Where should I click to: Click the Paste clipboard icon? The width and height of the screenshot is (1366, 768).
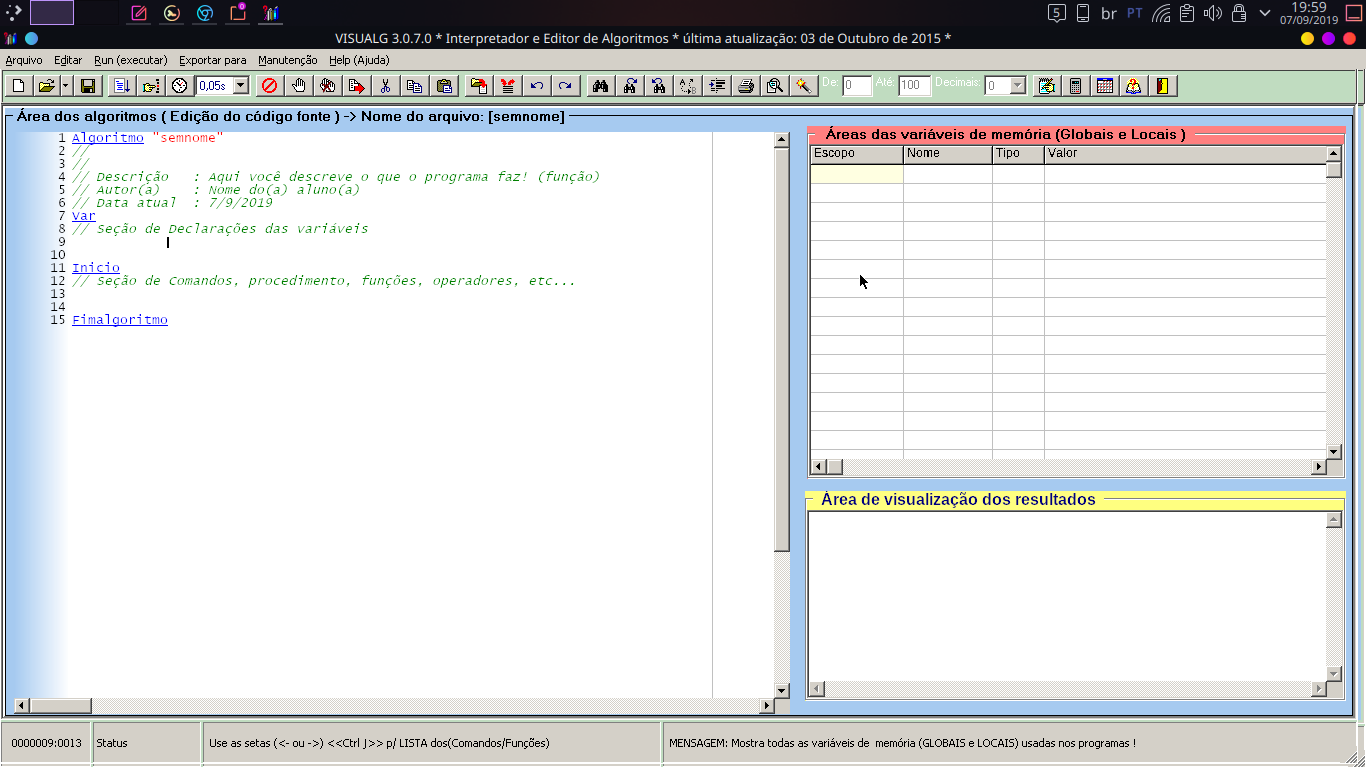click(x=445, y=86)
